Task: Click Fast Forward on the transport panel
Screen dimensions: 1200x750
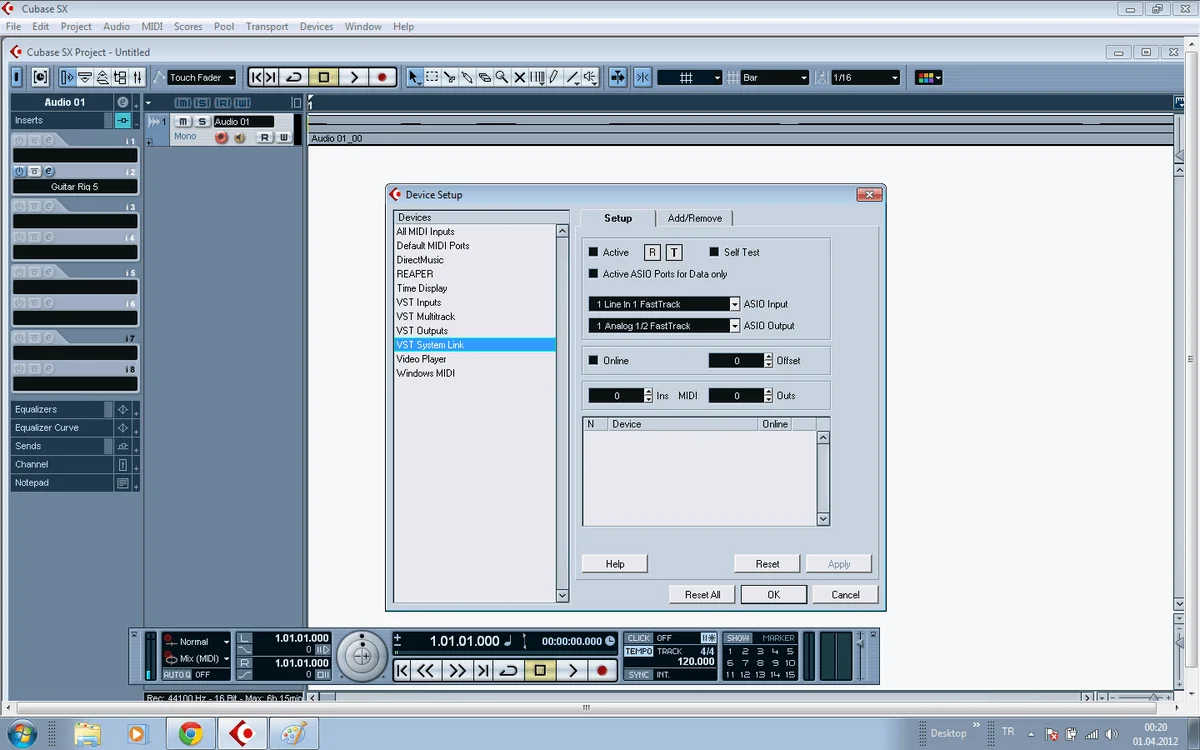Action: pos(457,670)
